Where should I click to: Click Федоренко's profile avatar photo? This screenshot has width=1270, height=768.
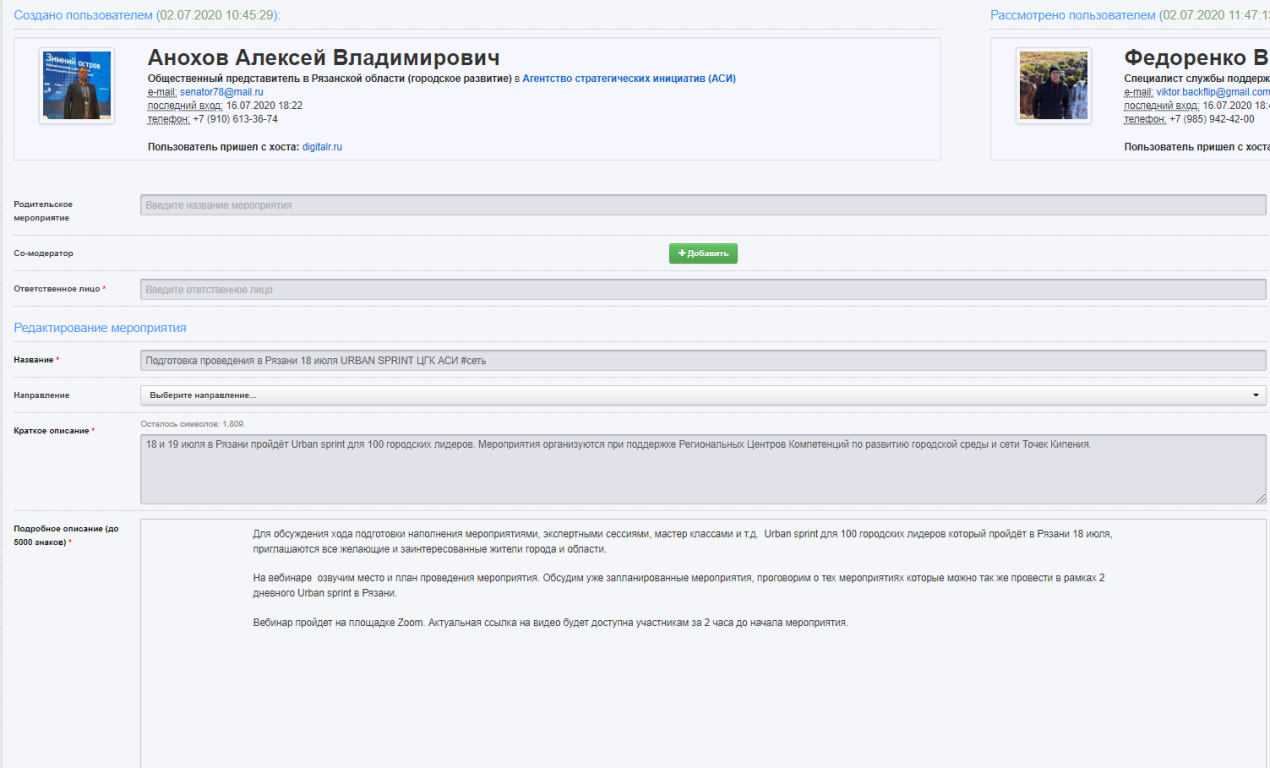tap(1053, 85)
